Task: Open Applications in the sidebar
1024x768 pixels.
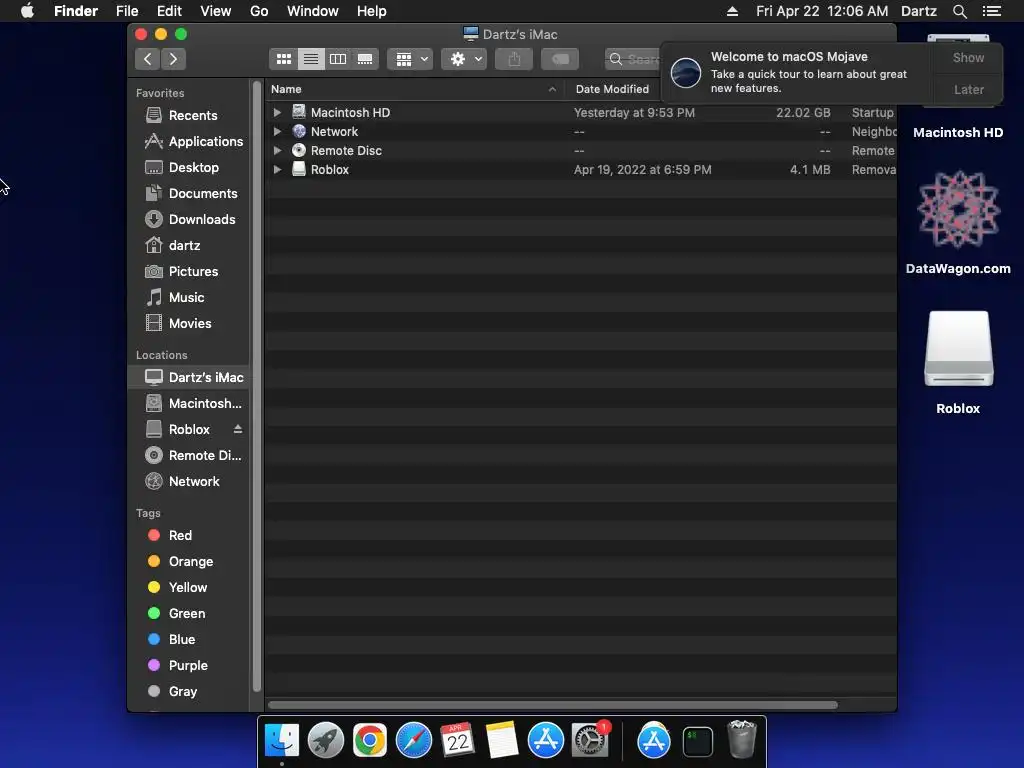Action: [x=188, y=142]
